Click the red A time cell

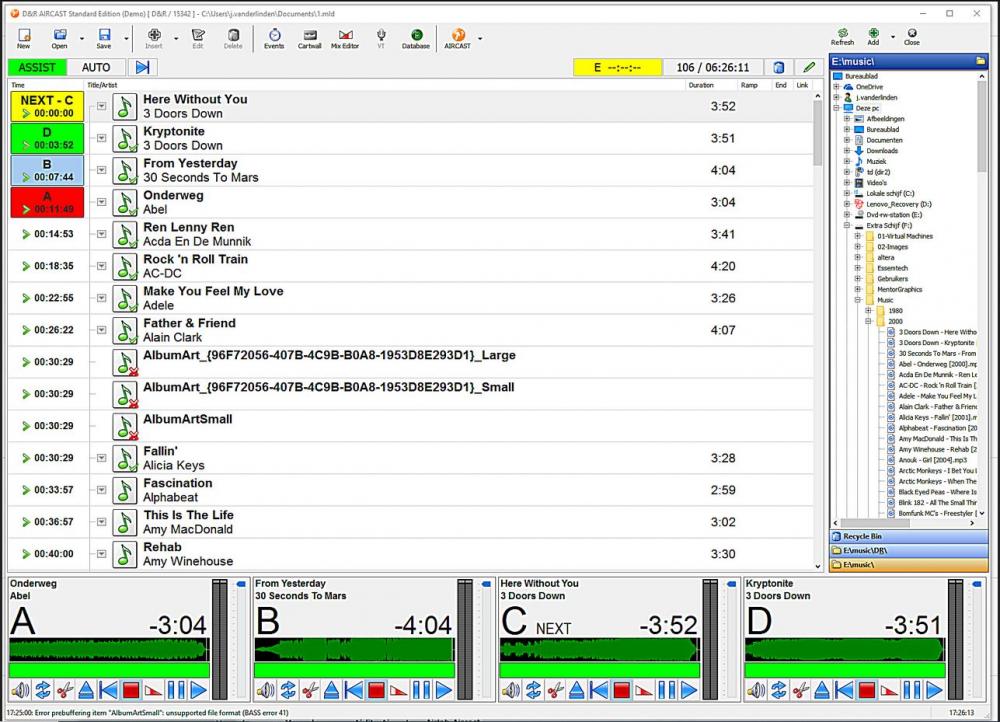click(47, 202)
